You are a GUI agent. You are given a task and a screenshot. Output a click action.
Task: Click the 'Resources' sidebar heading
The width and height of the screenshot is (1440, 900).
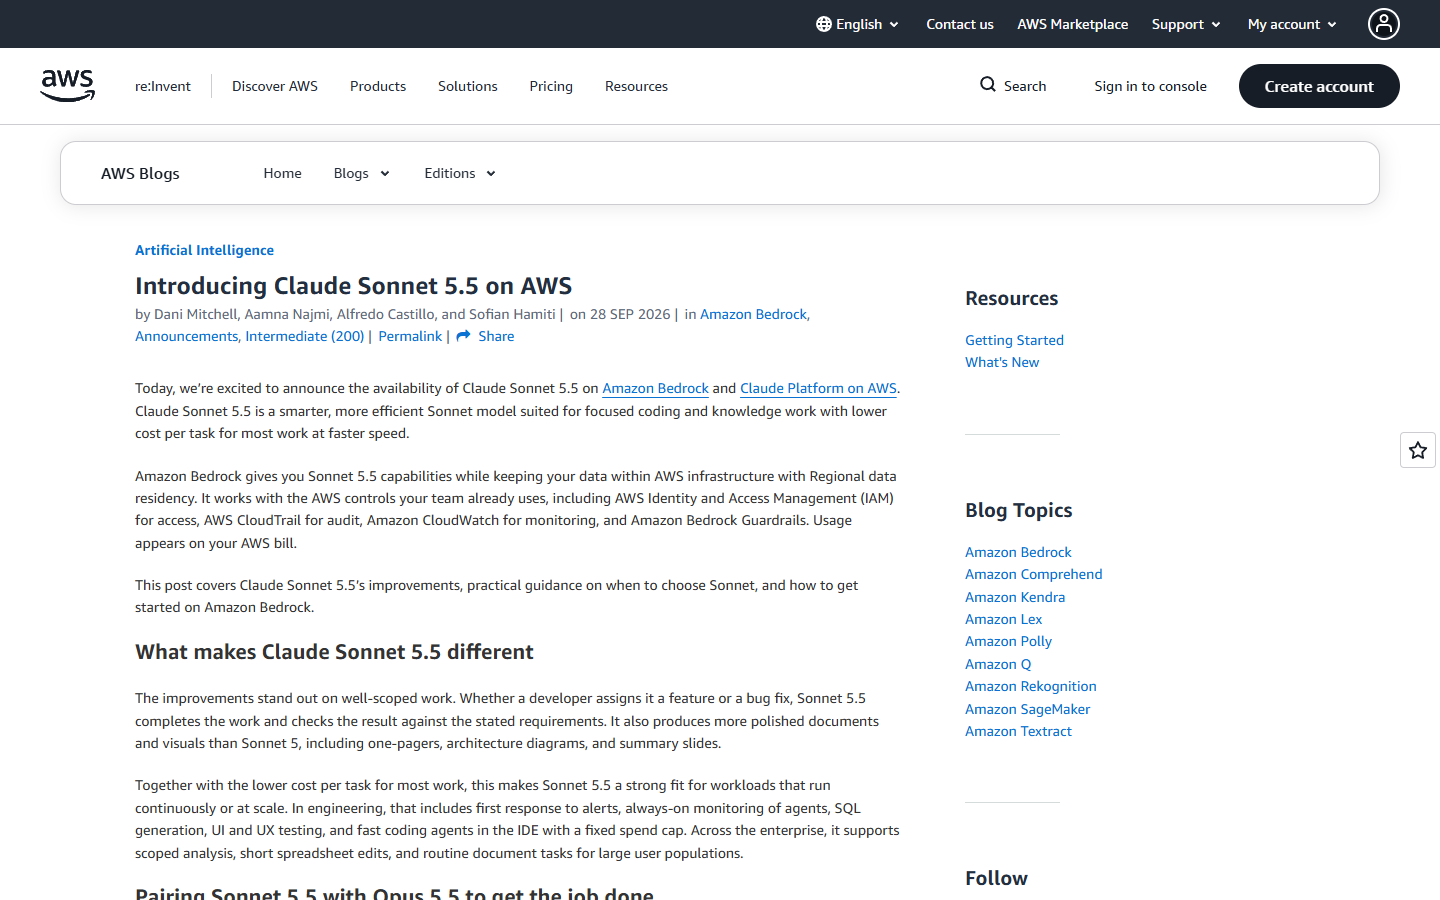tap(1011, 298)
